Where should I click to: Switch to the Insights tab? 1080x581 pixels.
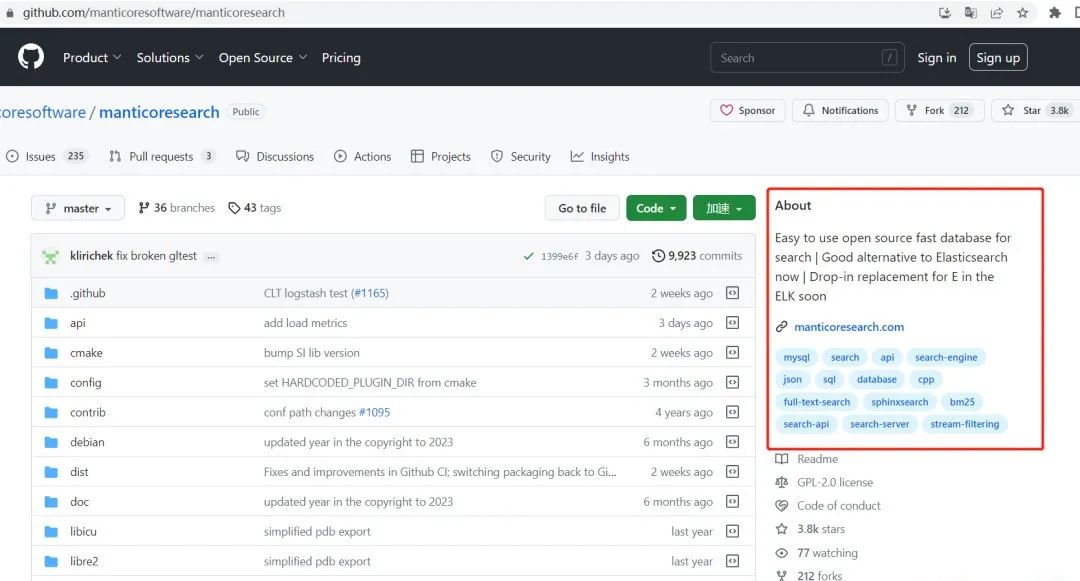point(600,156)
